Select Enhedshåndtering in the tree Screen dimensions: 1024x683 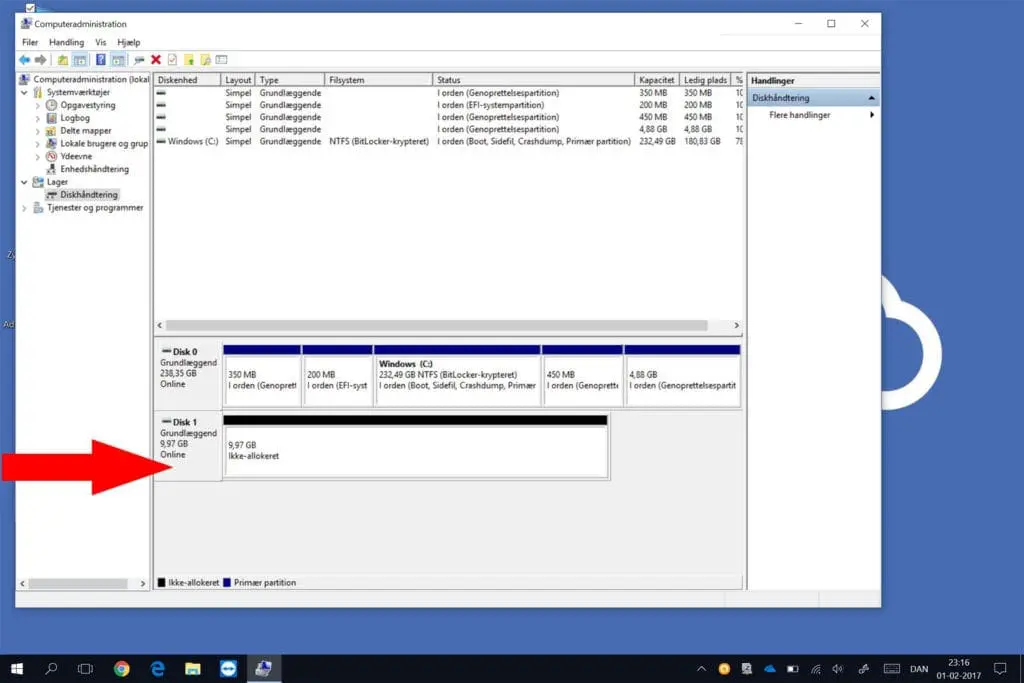point(94,169)
